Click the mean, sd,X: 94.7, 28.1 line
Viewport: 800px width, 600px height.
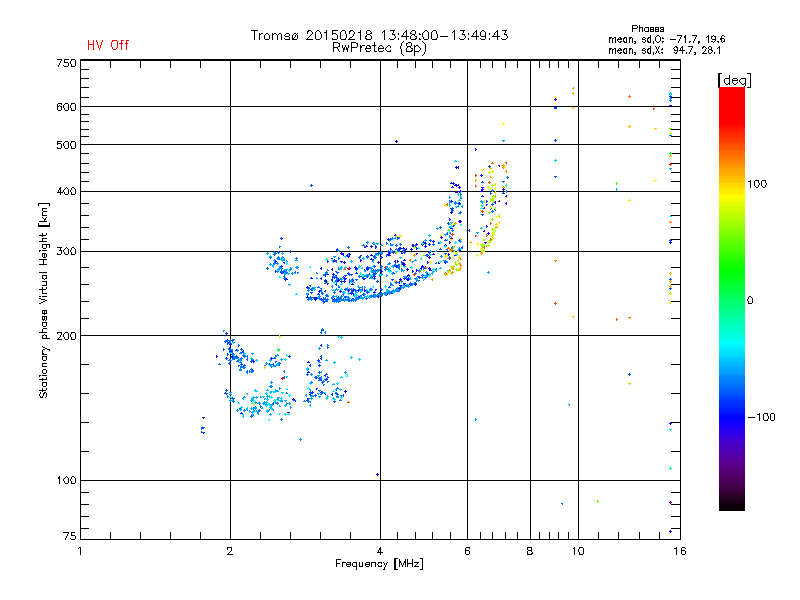tap(664, 50)
